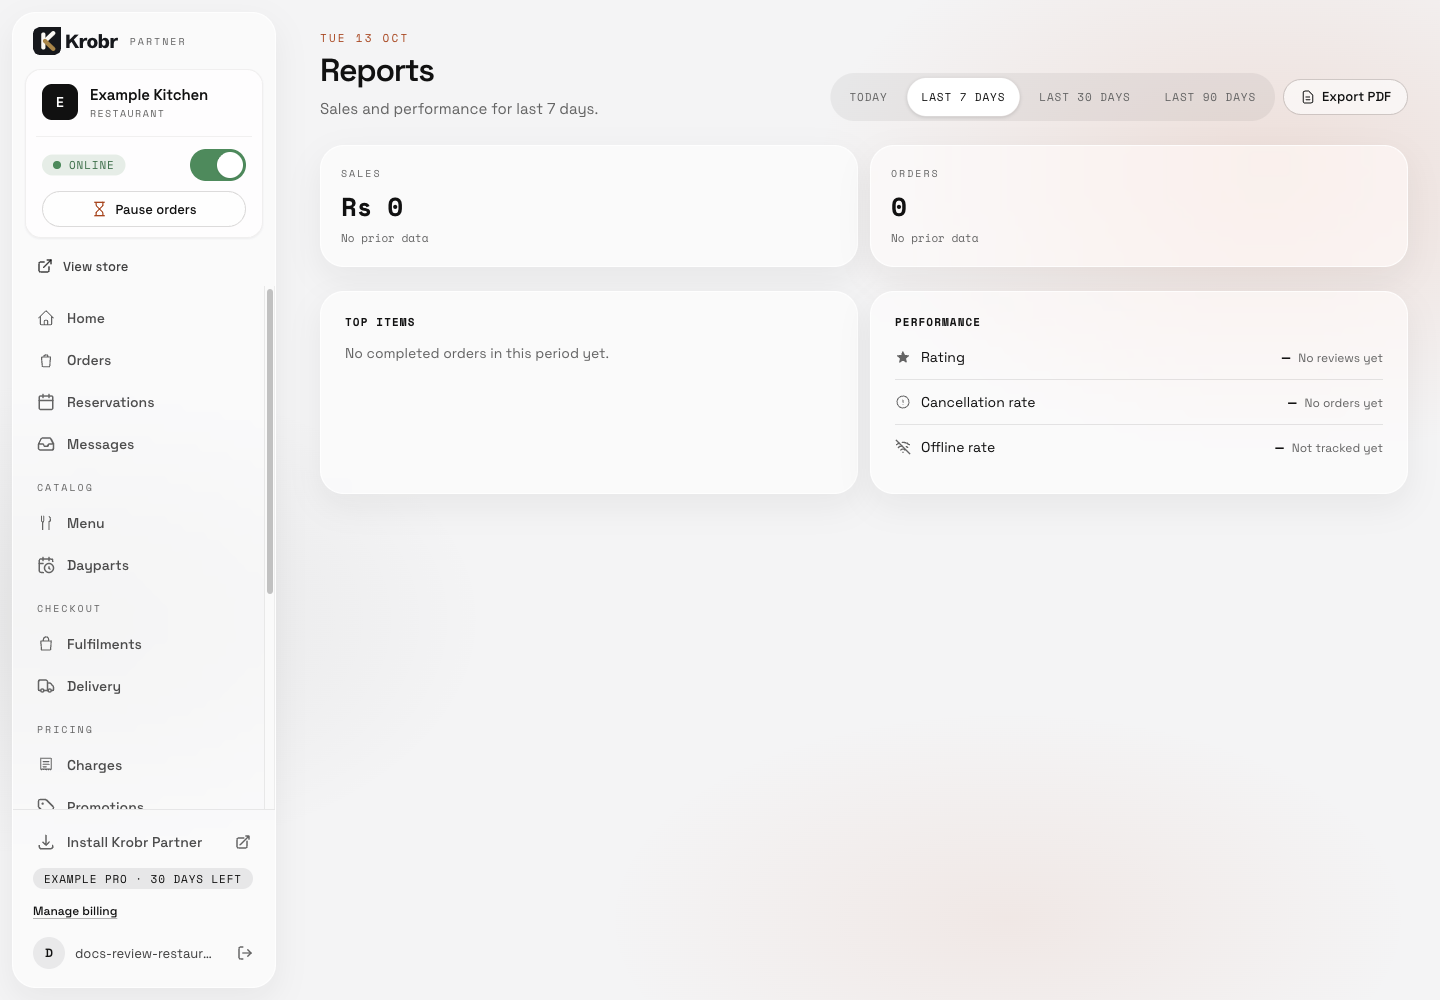The height and width of the screenshot is (1000, 1440).
Task: Click the sign-out icon beside docs-review account
Action: (x=245, y=953)
